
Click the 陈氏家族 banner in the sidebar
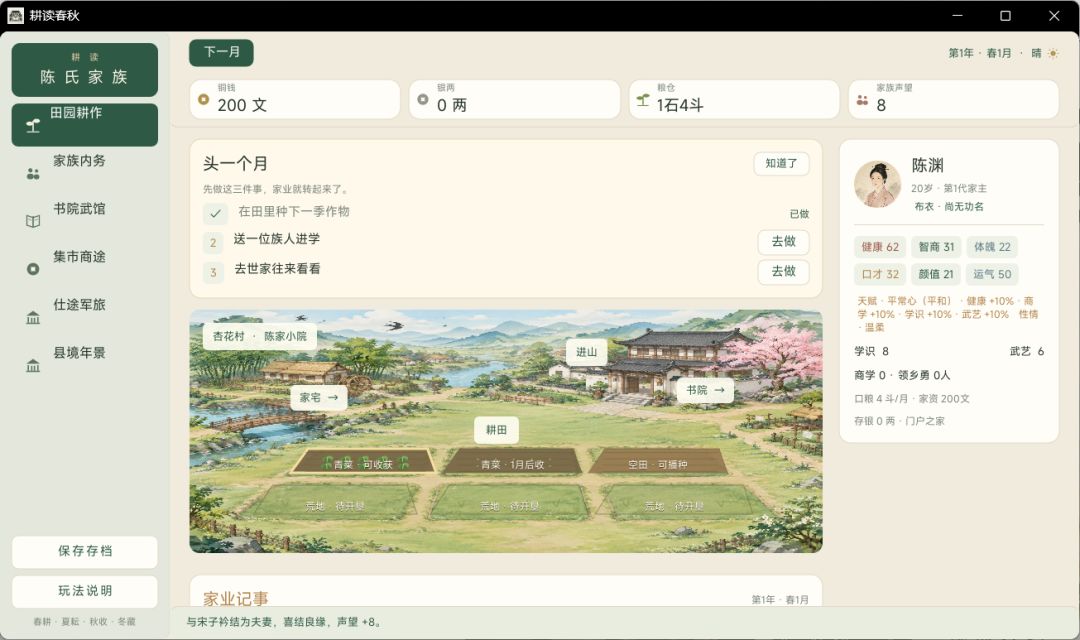tap(85, 70)
